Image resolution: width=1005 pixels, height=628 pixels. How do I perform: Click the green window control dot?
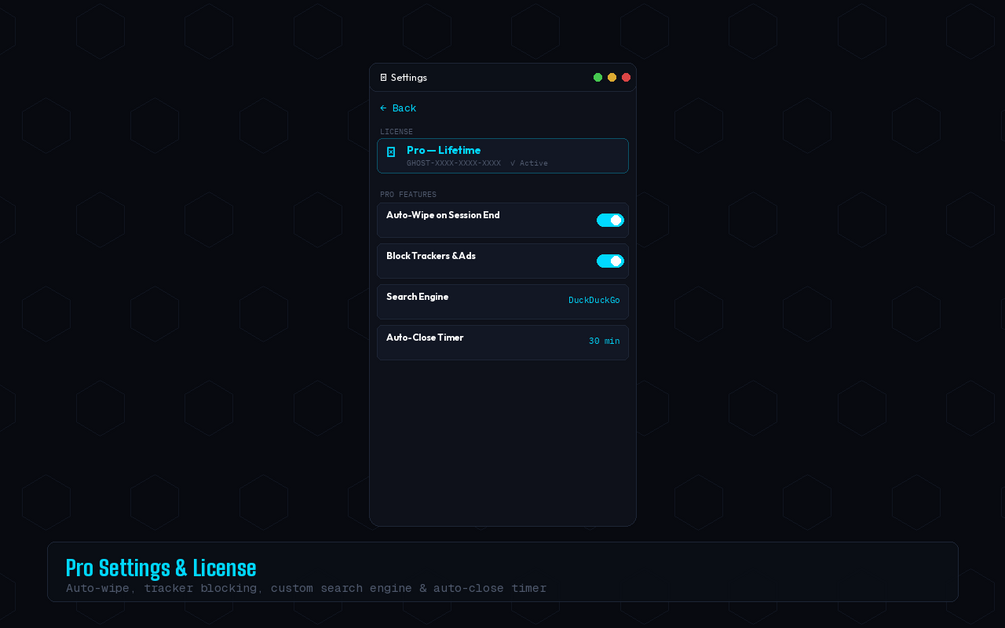597,78
